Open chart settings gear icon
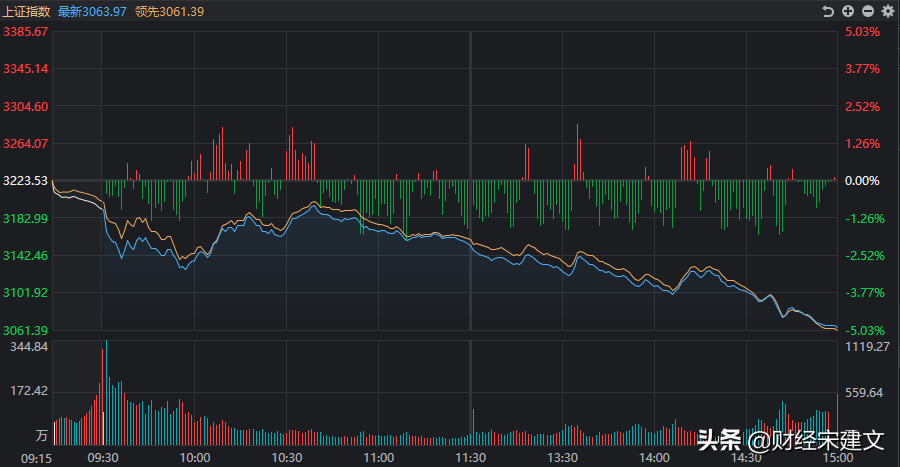The height and width of the screenshot is (467, 900). [x=886, y=11]
